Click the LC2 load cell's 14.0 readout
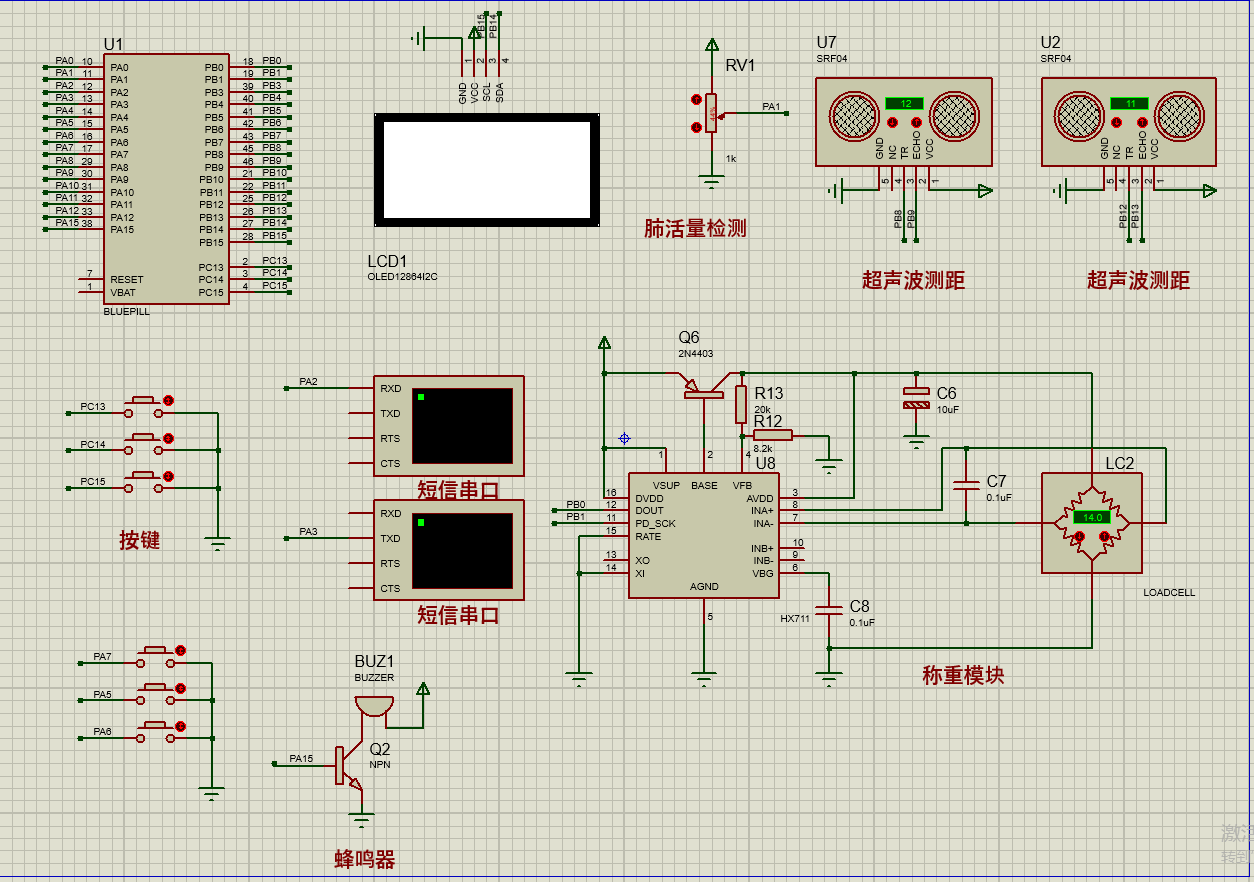This screenshot has height=882, width=1254. 1091,517
